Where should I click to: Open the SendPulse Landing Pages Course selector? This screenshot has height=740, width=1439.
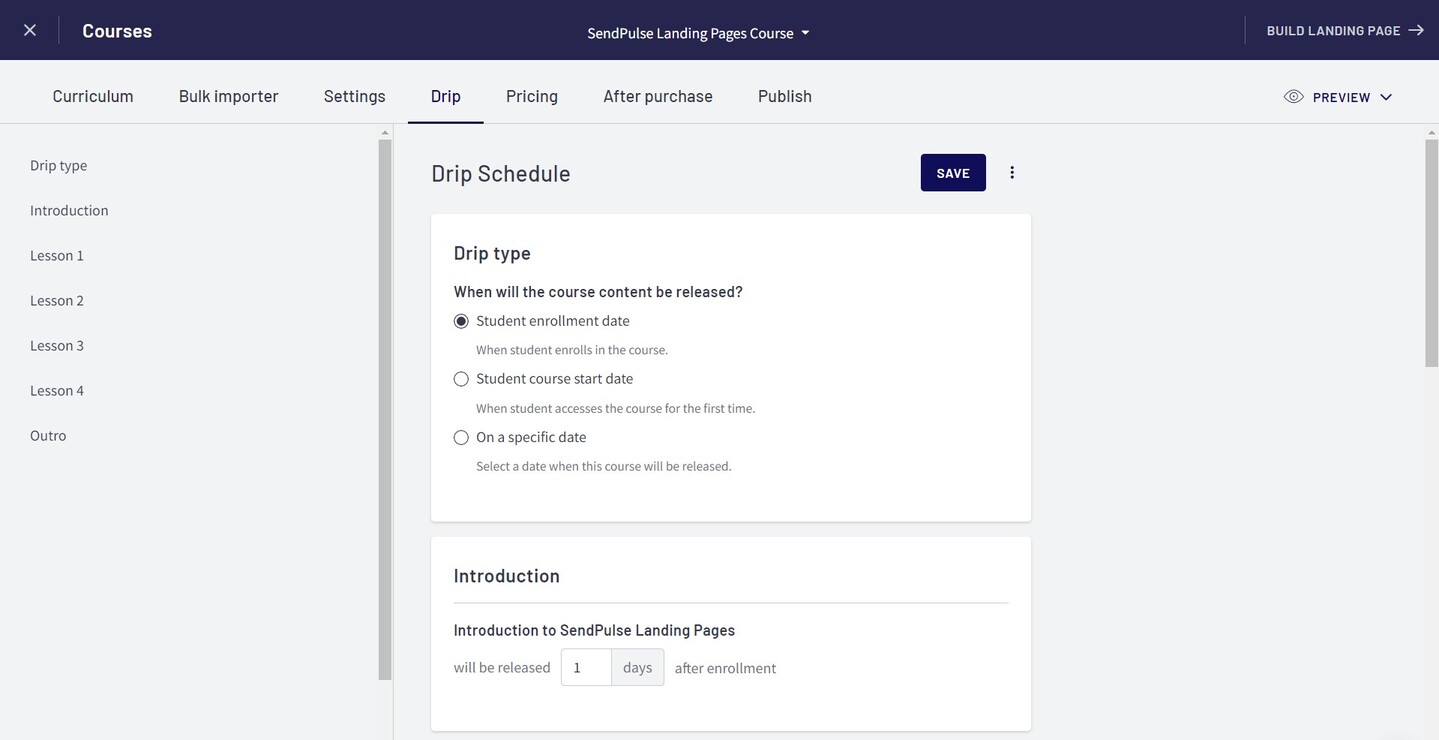(x=698, y=33)
